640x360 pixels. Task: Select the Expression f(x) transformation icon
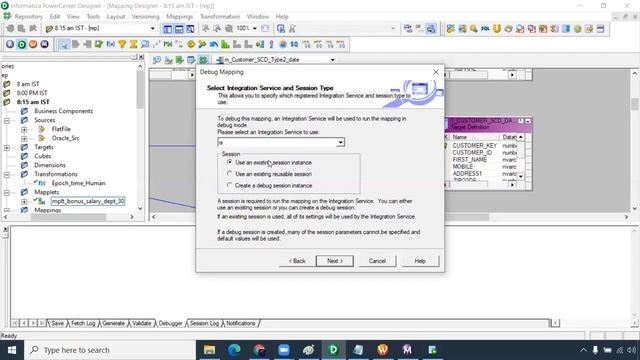(x=111, y=44)
